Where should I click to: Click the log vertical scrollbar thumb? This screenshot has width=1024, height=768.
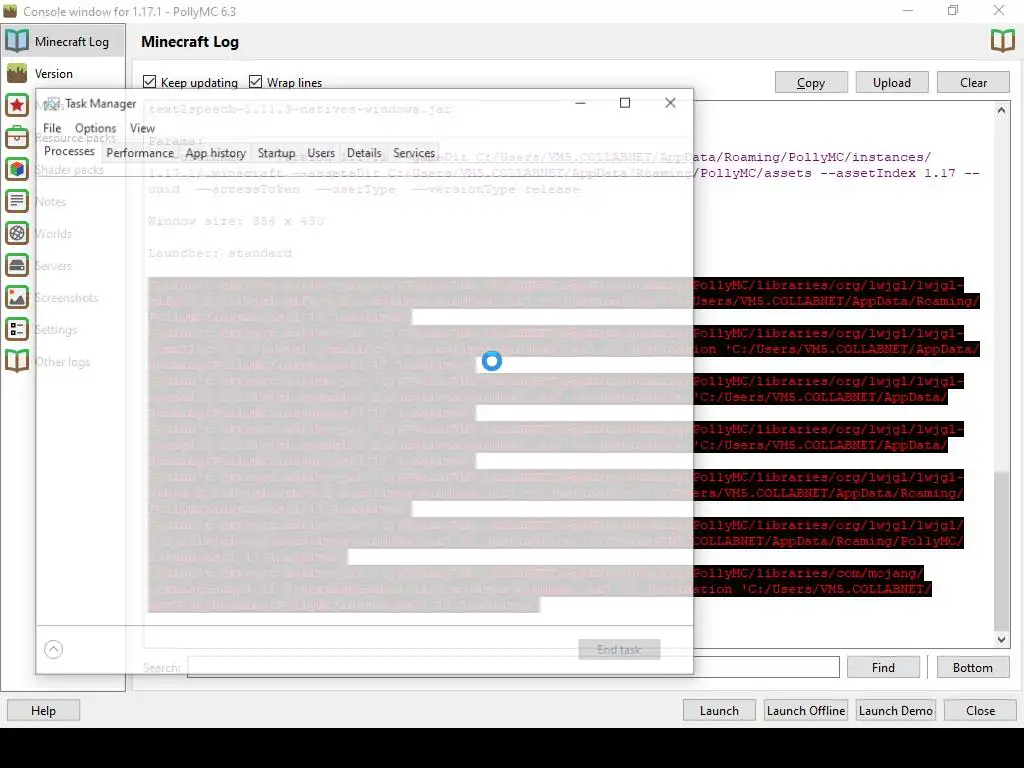coord(1001,551)
